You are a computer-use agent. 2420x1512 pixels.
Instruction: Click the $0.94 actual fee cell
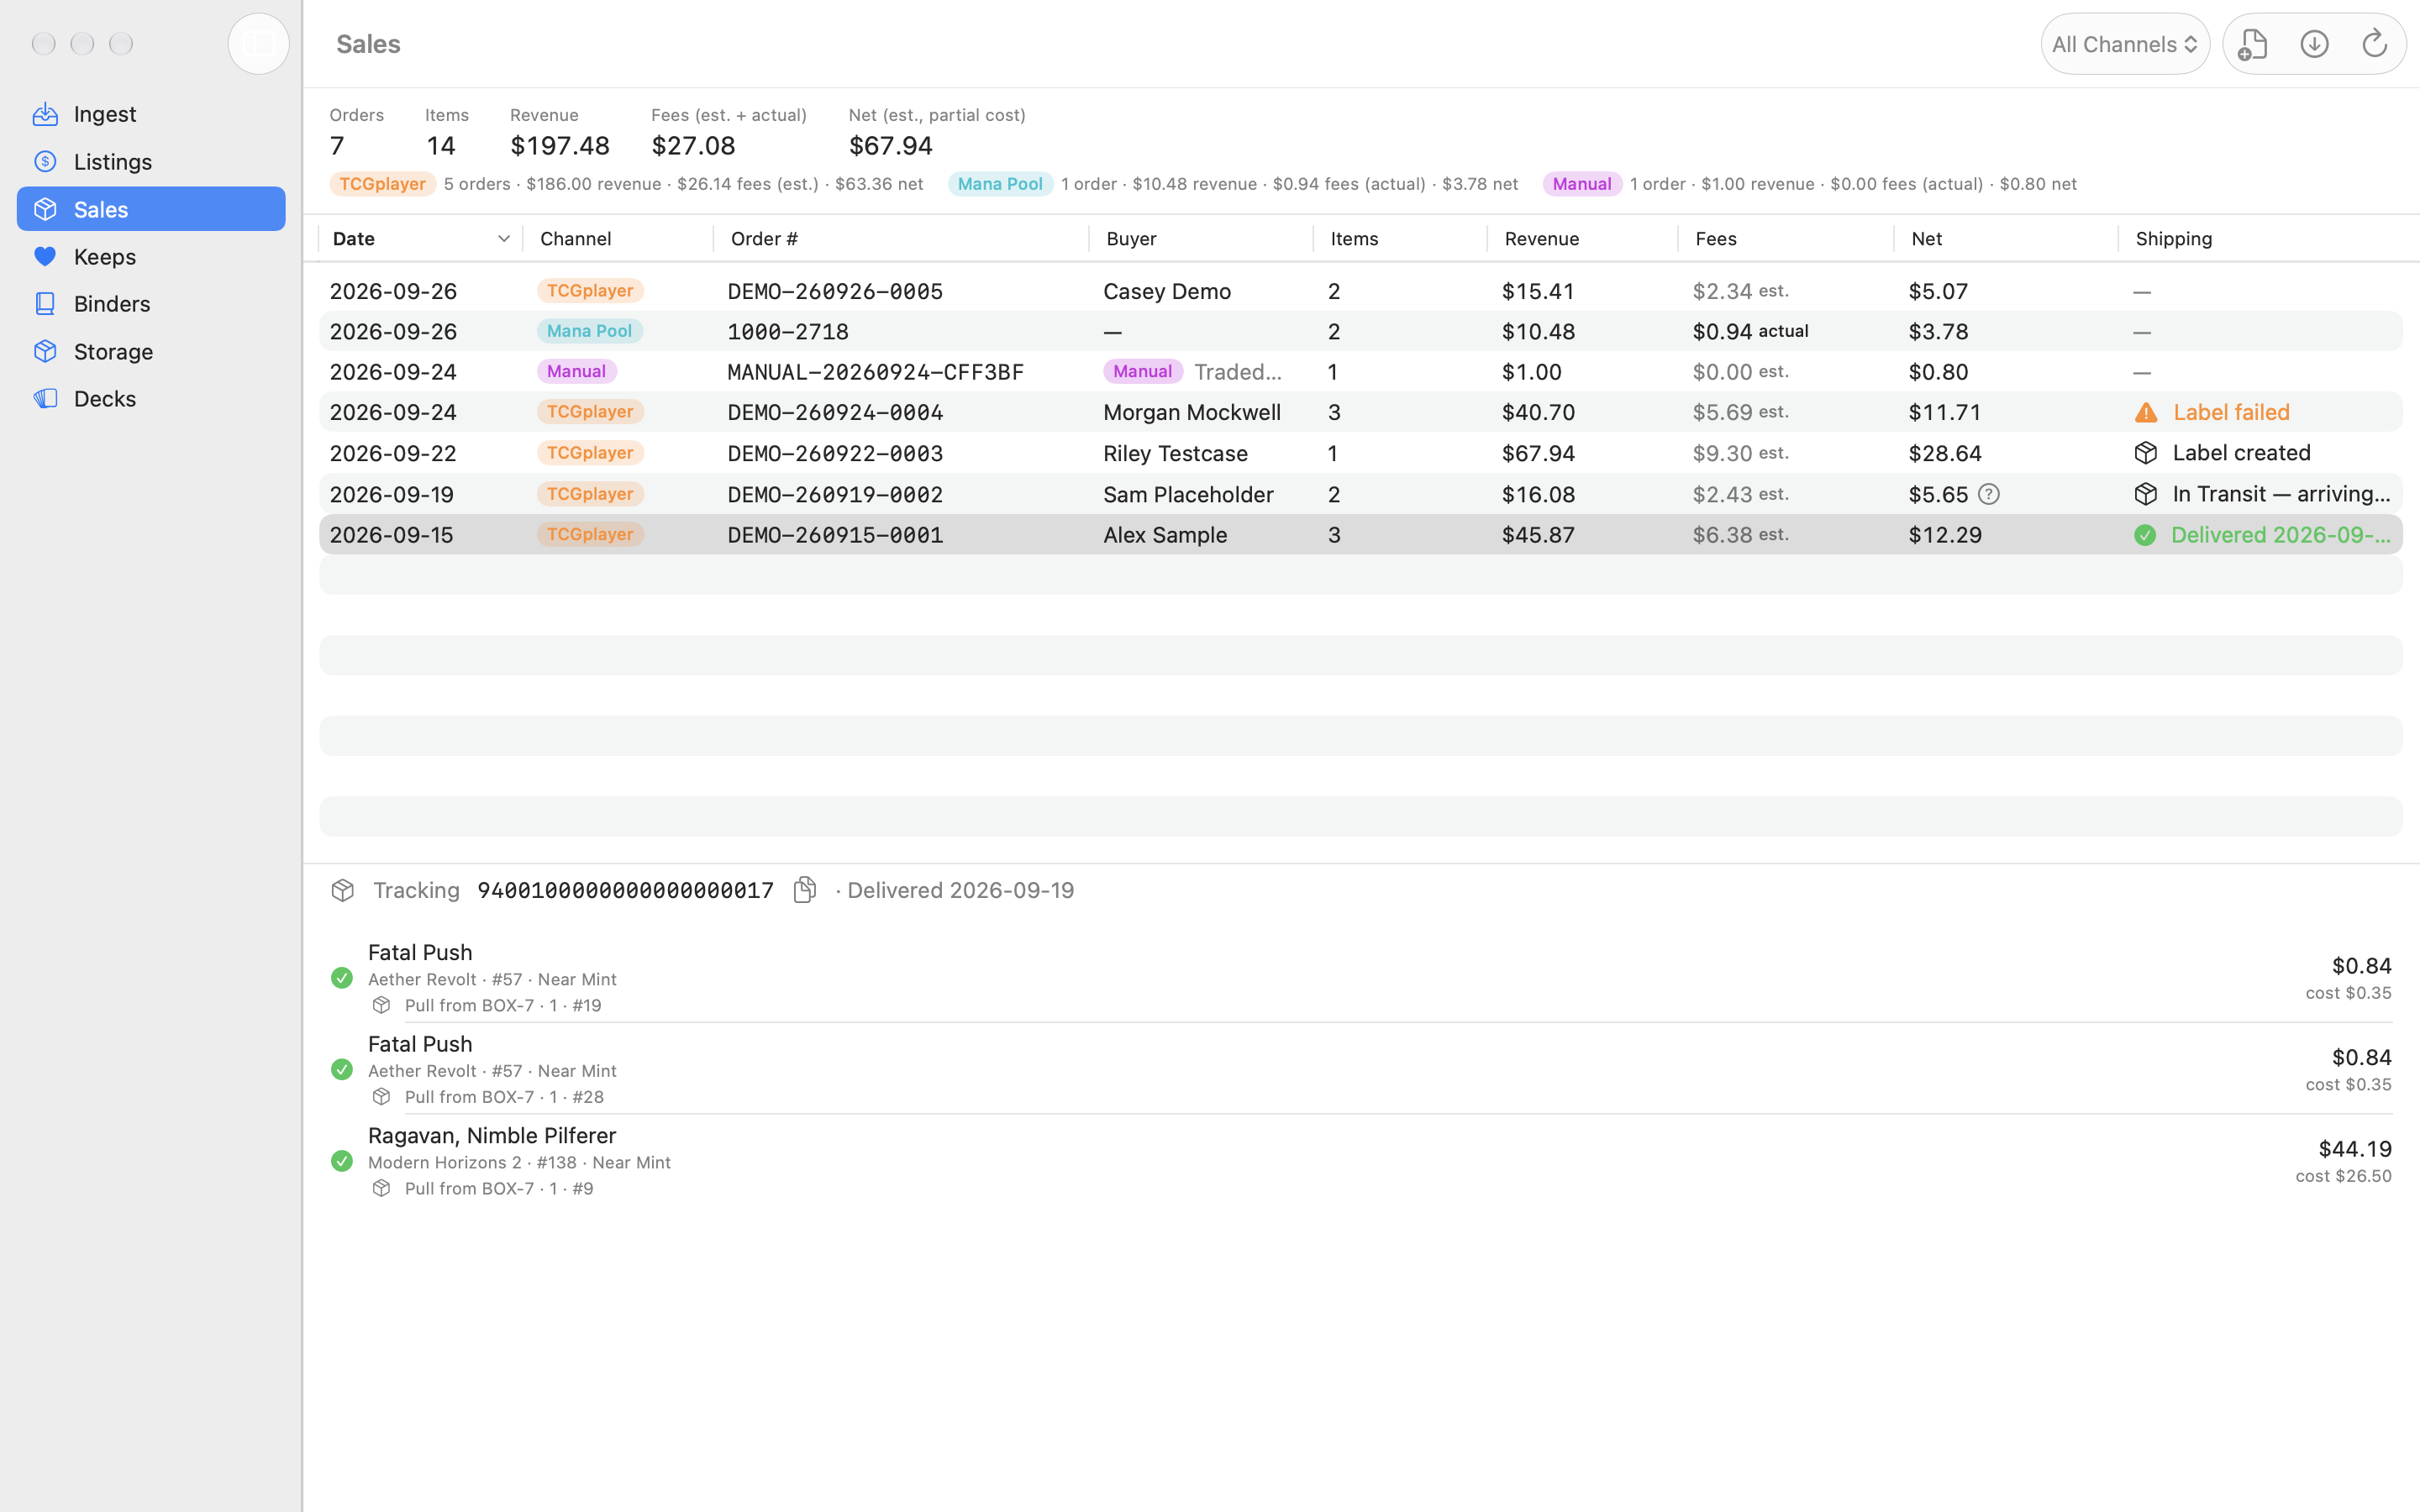tap(1750, 331)
